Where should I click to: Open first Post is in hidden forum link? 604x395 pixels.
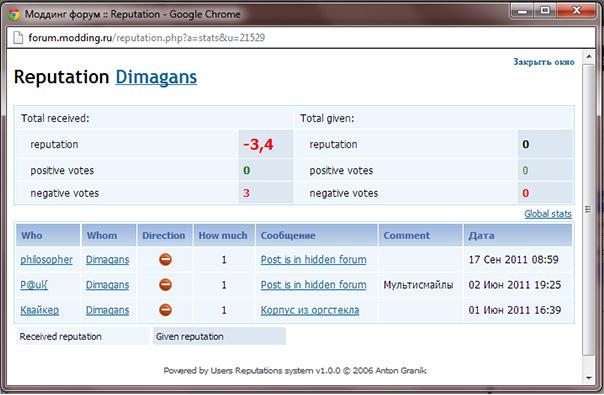click(x=314, y=260)
